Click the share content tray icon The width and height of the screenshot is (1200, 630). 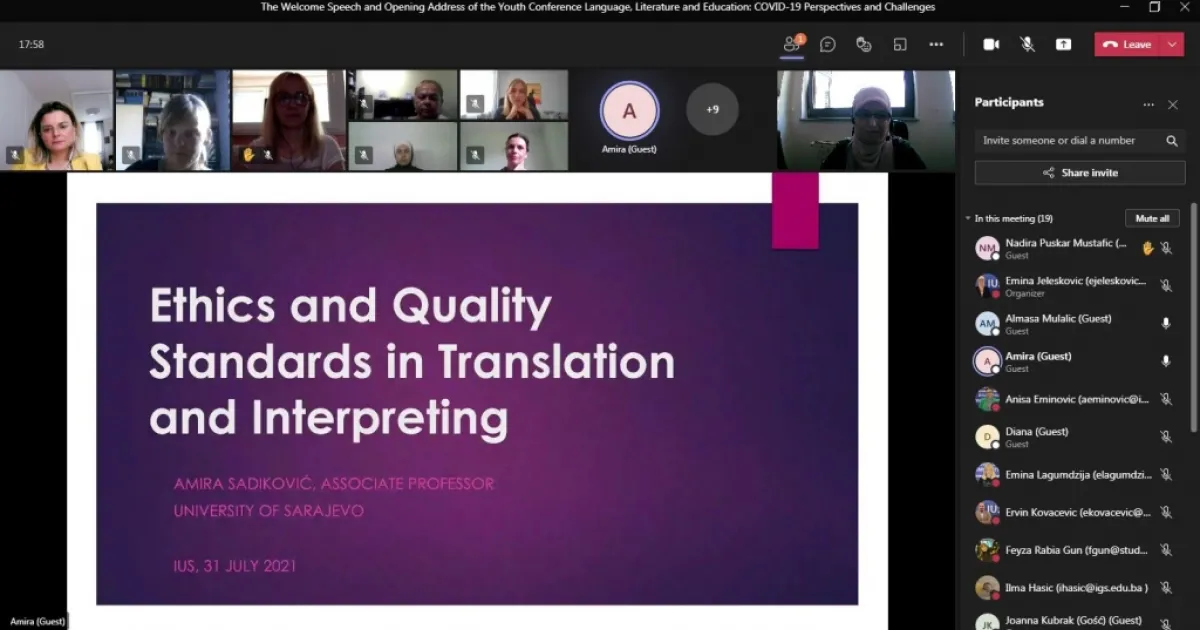tap(1063, 44)
